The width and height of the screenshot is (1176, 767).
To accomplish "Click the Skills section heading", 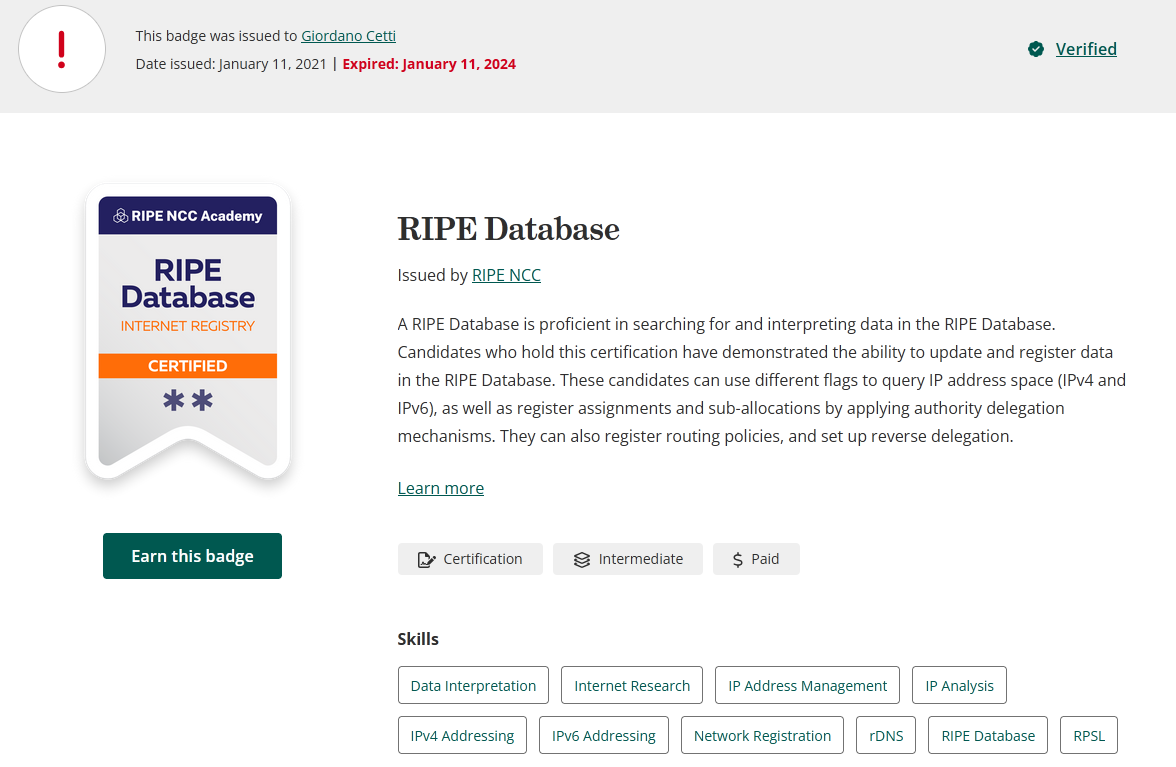I will pos(418,639).
